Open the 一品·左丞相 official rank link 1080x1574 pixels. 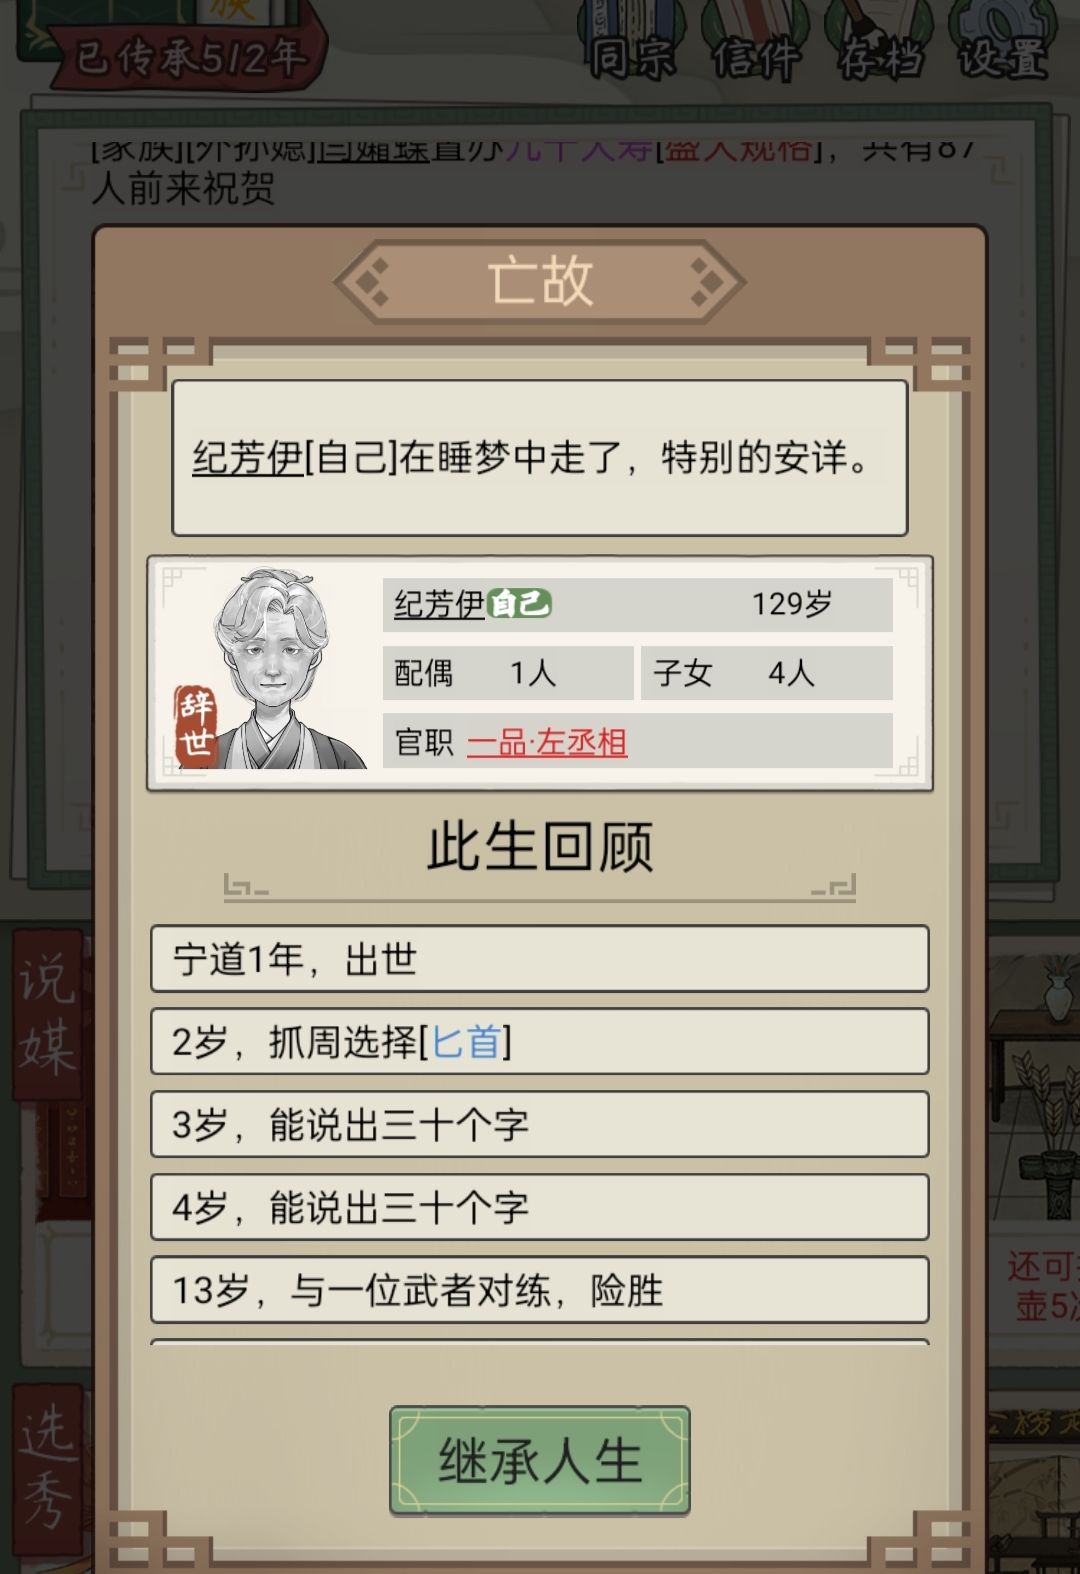click(x=547, y=742)
